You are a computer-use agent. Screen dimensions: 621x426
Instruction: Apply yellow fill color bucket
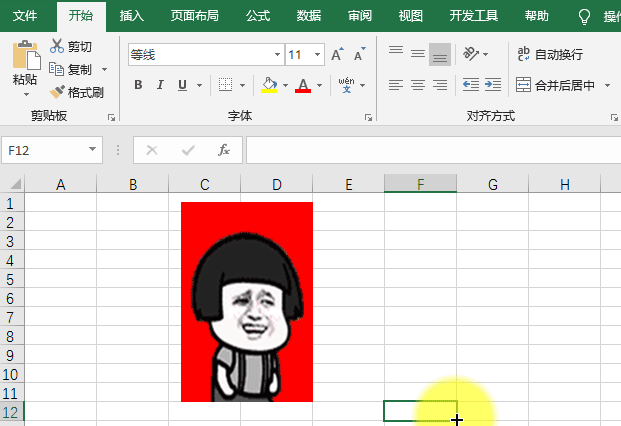(x=269, y=85)
